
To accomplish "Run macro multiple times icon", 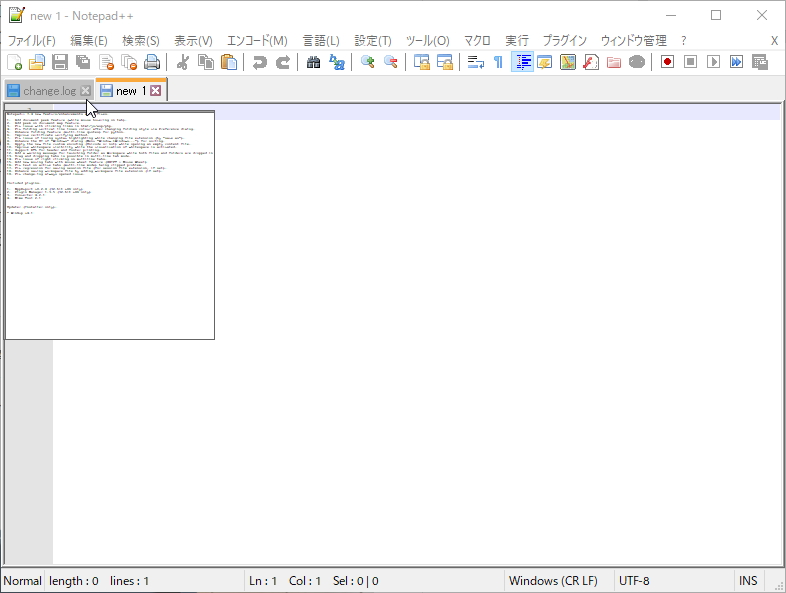I will click(736, 62).
